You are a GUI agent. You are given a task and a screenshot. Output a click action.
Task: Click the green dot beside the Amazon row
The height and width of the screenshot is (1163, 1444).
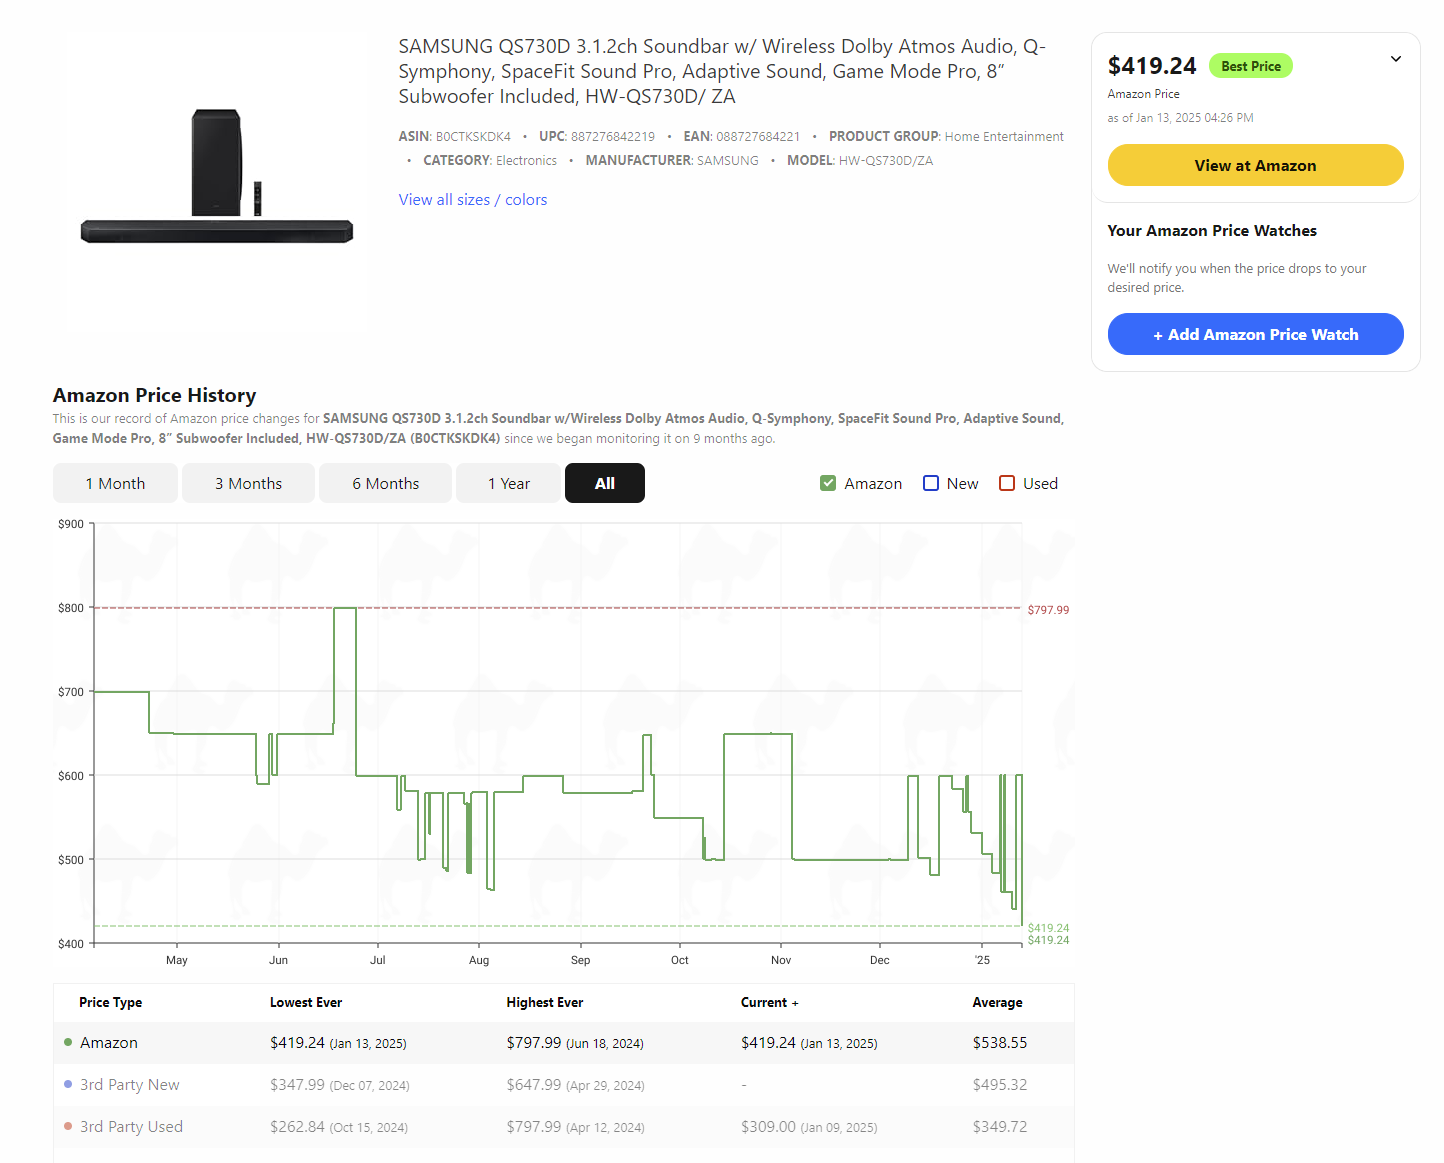(x=68, y=1042)
